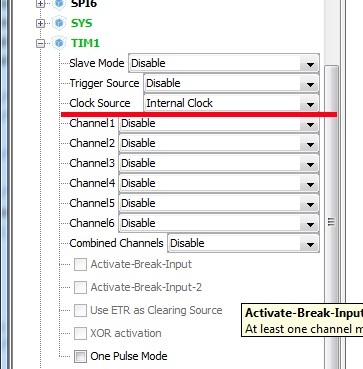
Task: Expand the SPI6 tree node
Action: click(x=40, y=4)
